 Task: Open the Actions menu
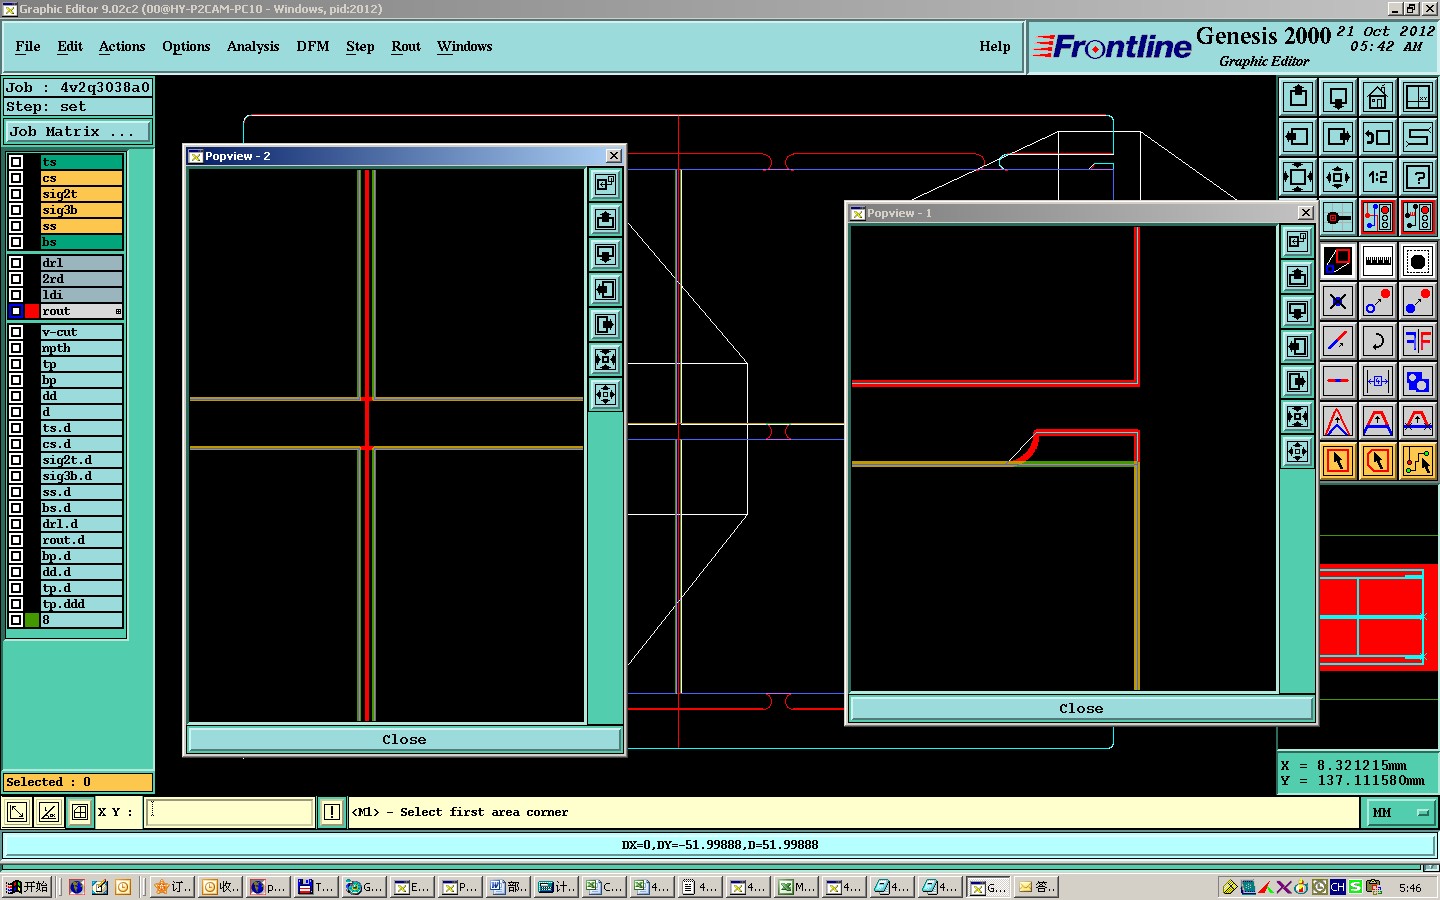tap(122, 46)
